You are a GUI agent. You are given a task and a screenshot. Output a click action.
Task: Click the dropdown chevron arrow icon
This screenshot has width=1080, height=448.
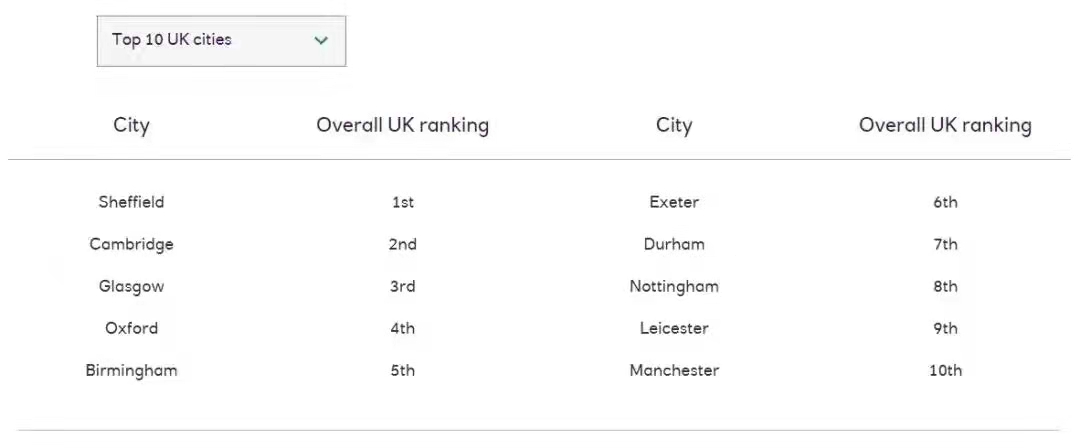coord(321,41)
